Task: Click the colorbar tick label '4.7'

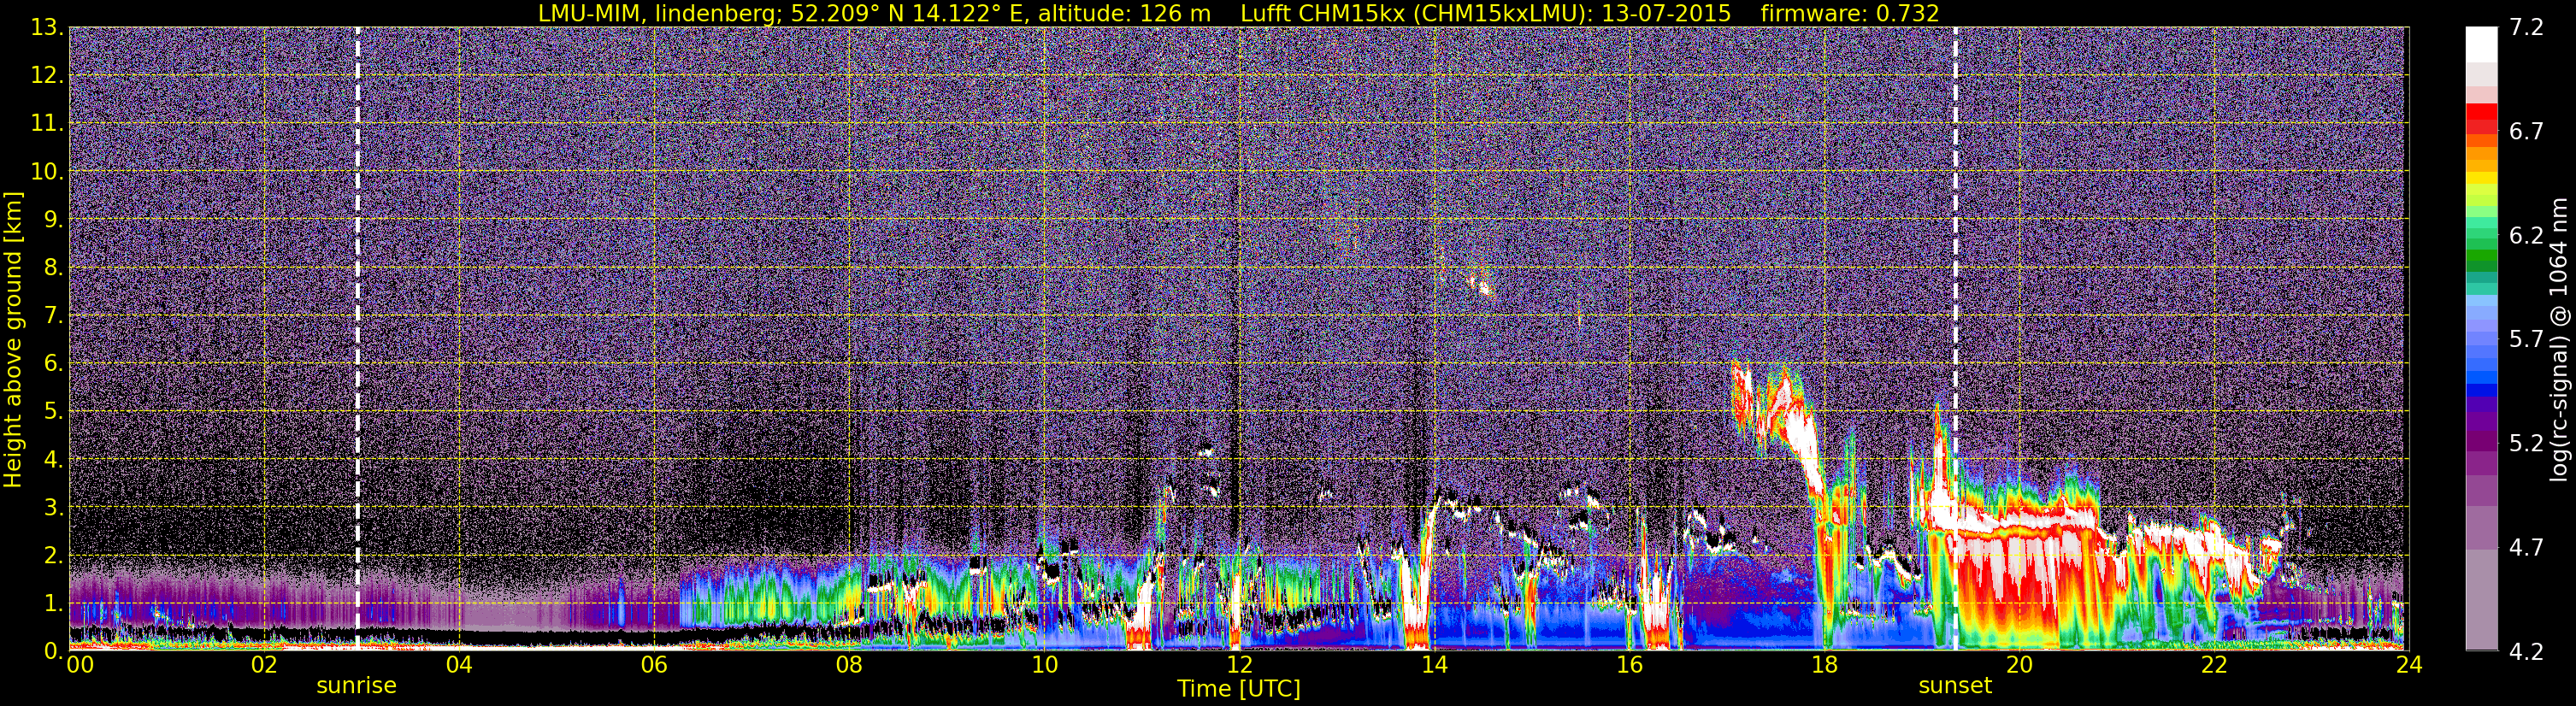Action: click(2526, 548)
